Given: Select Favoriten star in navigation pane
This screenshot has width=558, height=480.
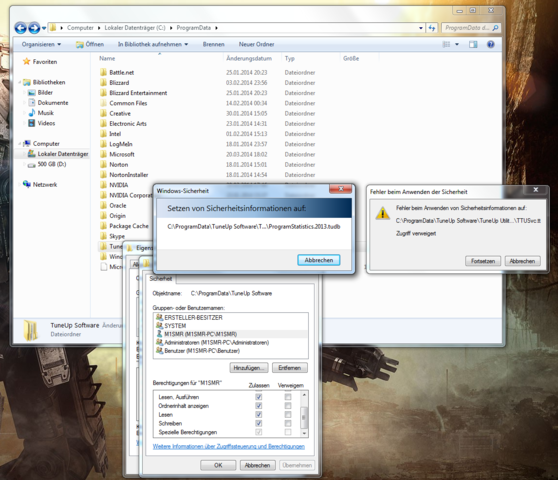Looking at the screenshot, I should point(26,62).
